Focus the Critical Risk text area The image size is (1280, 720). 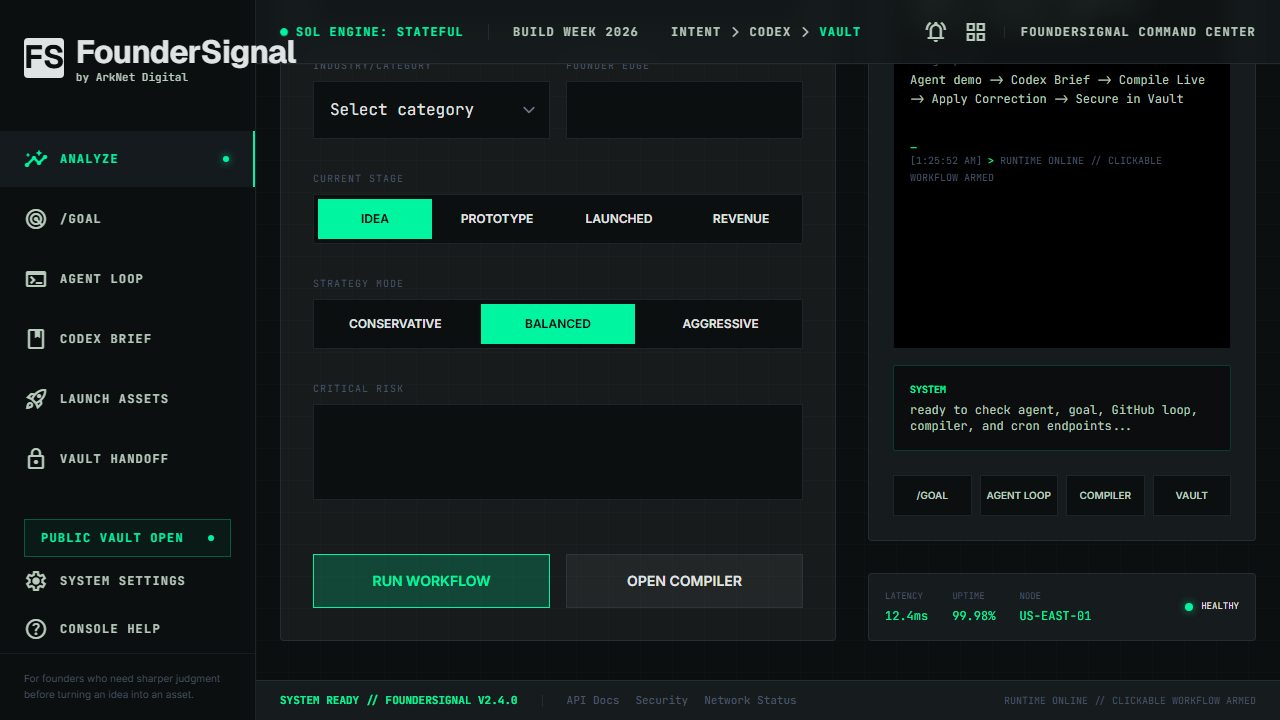[x=558, y=452]
